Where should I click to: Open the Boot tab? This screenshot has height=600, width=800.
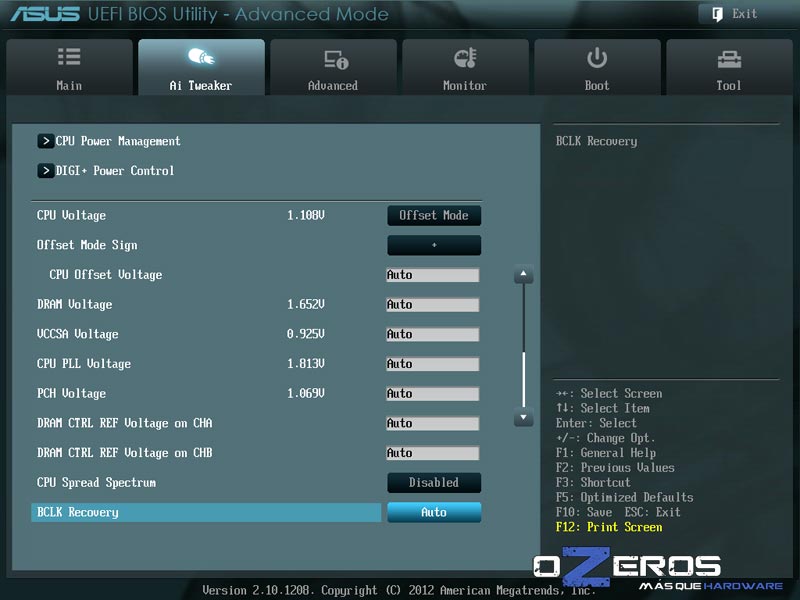click(x=597, y=67)
